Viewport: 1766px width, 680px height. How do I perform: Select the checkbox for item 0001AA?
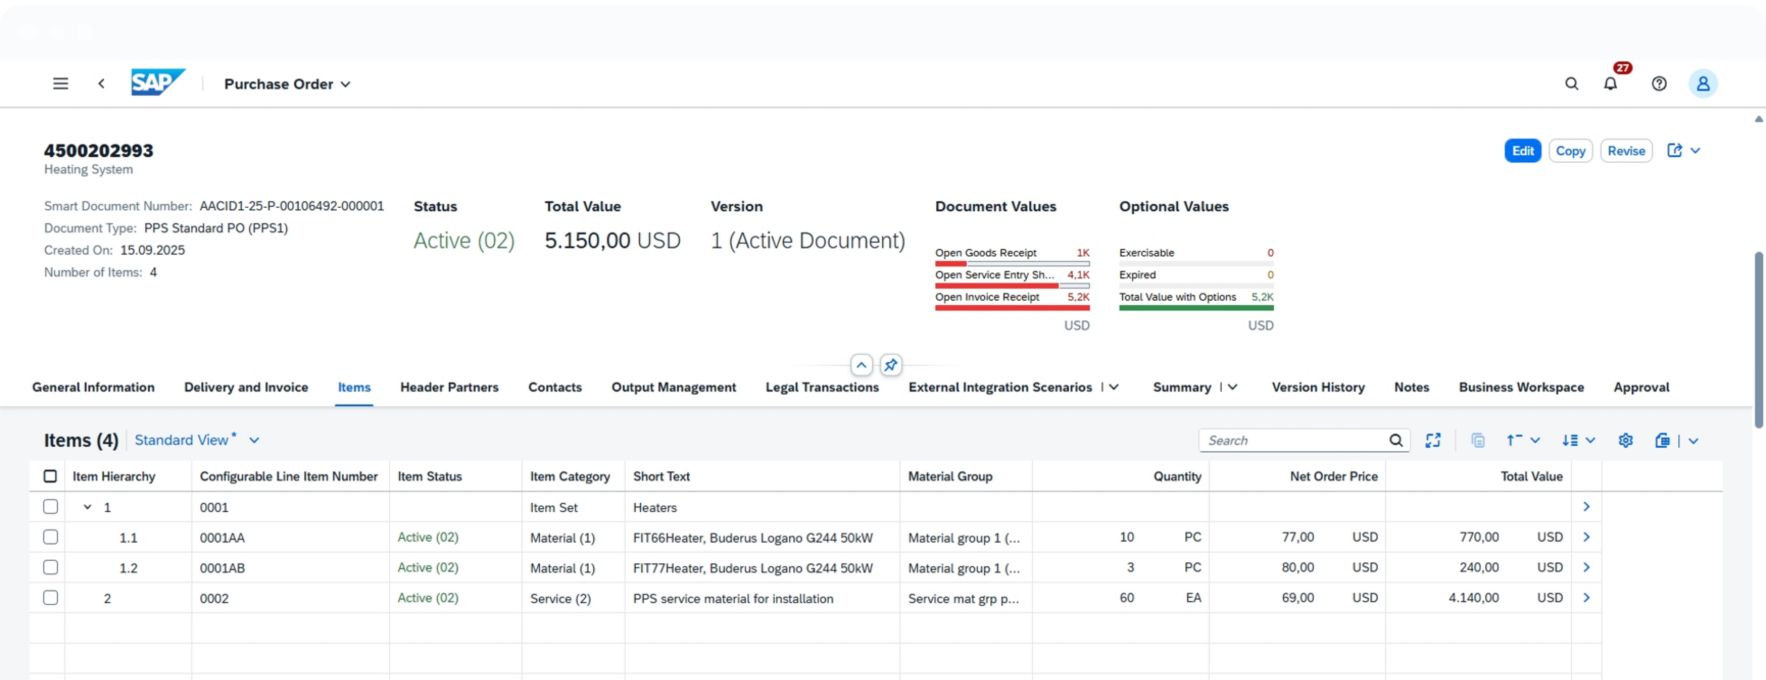[x=50, y=537]
